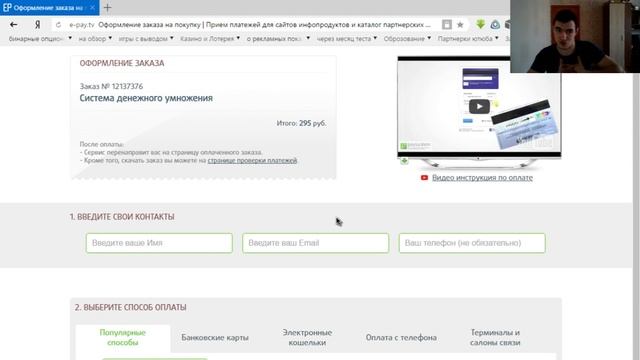Open the Видео инструкция по оплате link
The height and width of the screenshot is (360, 640).
482,178
